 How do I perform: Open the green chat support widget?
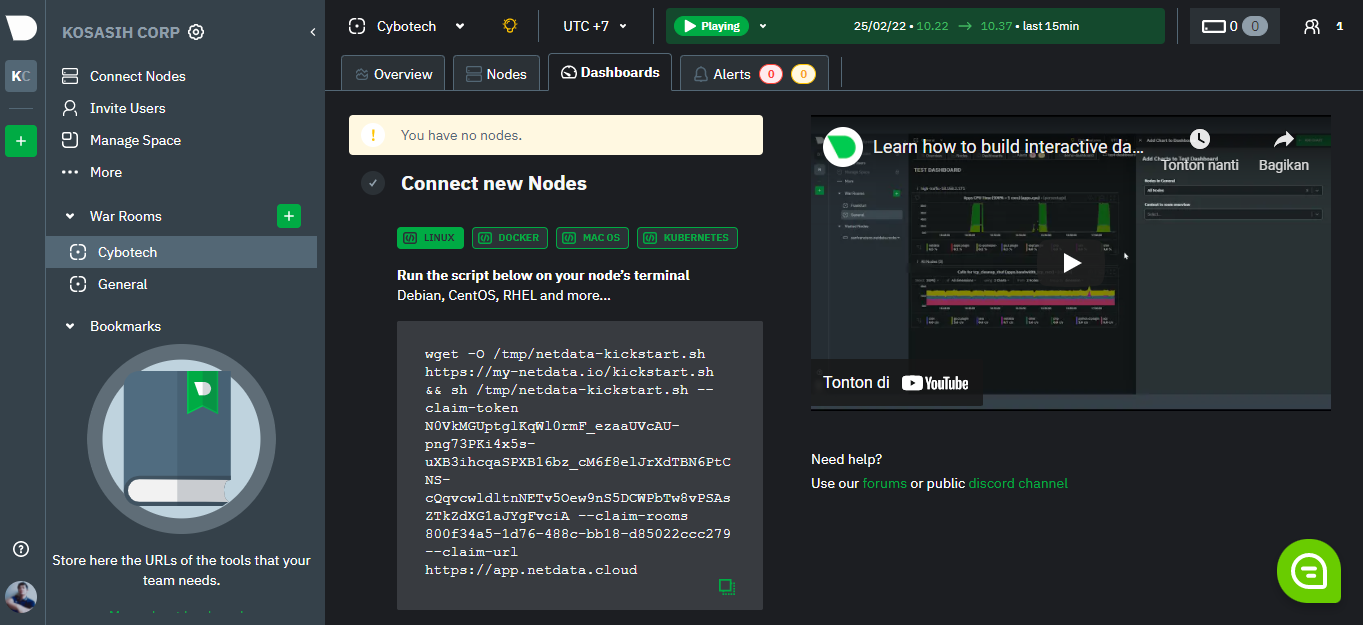pyautogui.click(x=1308, y=571)
